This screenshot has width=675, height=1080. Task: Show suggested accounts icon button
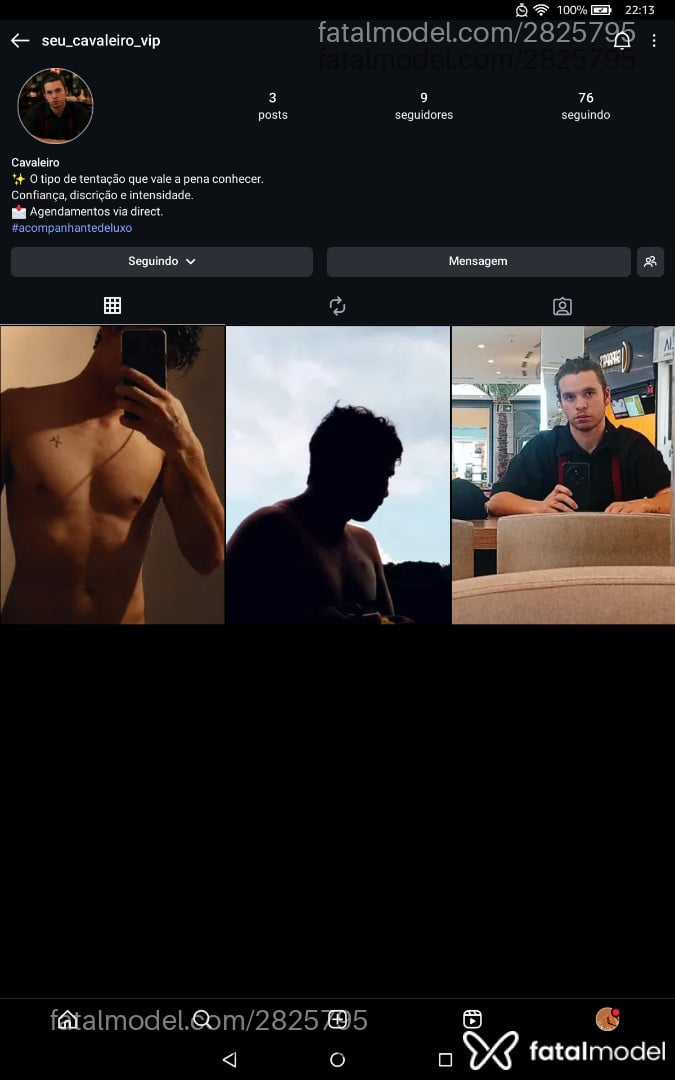point(650,262)
